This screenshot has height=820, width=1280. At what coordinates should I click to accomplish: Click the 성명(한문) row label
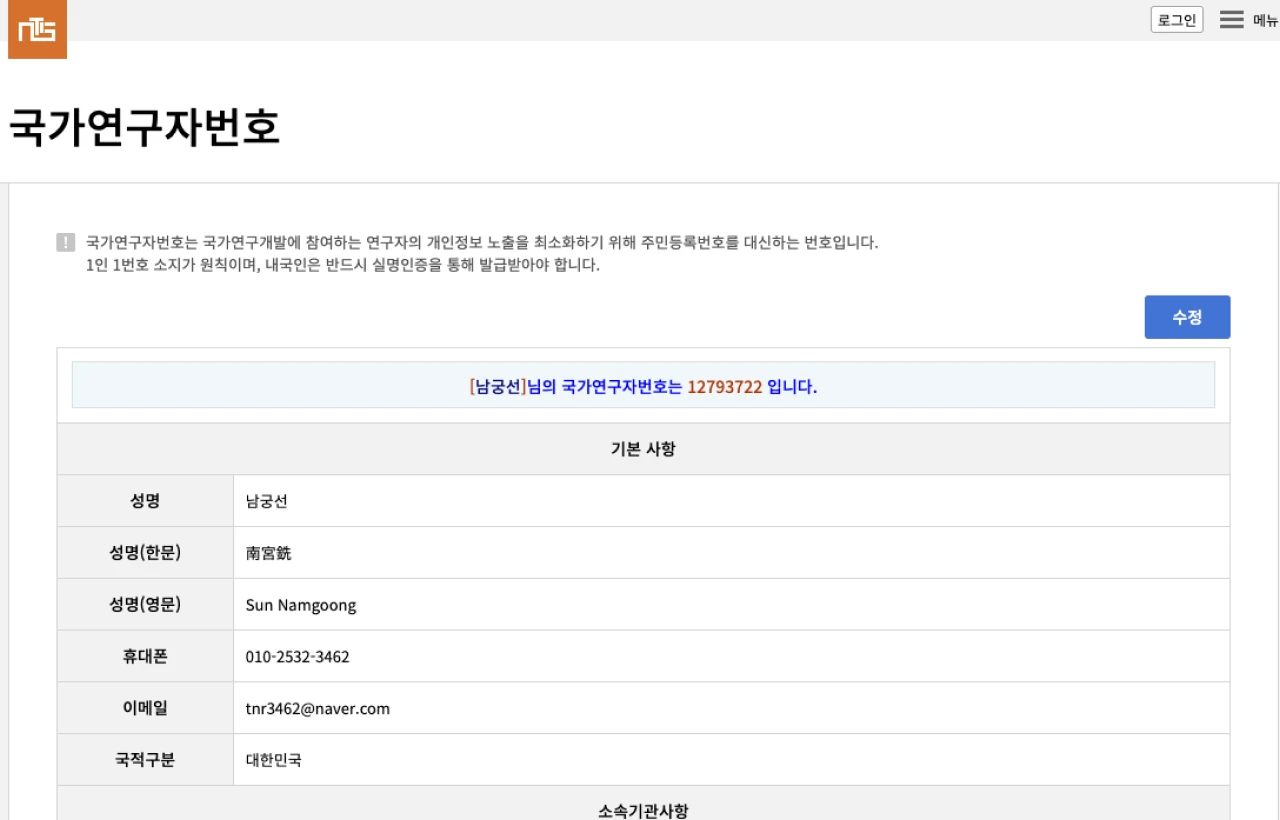tap(145, 553)
